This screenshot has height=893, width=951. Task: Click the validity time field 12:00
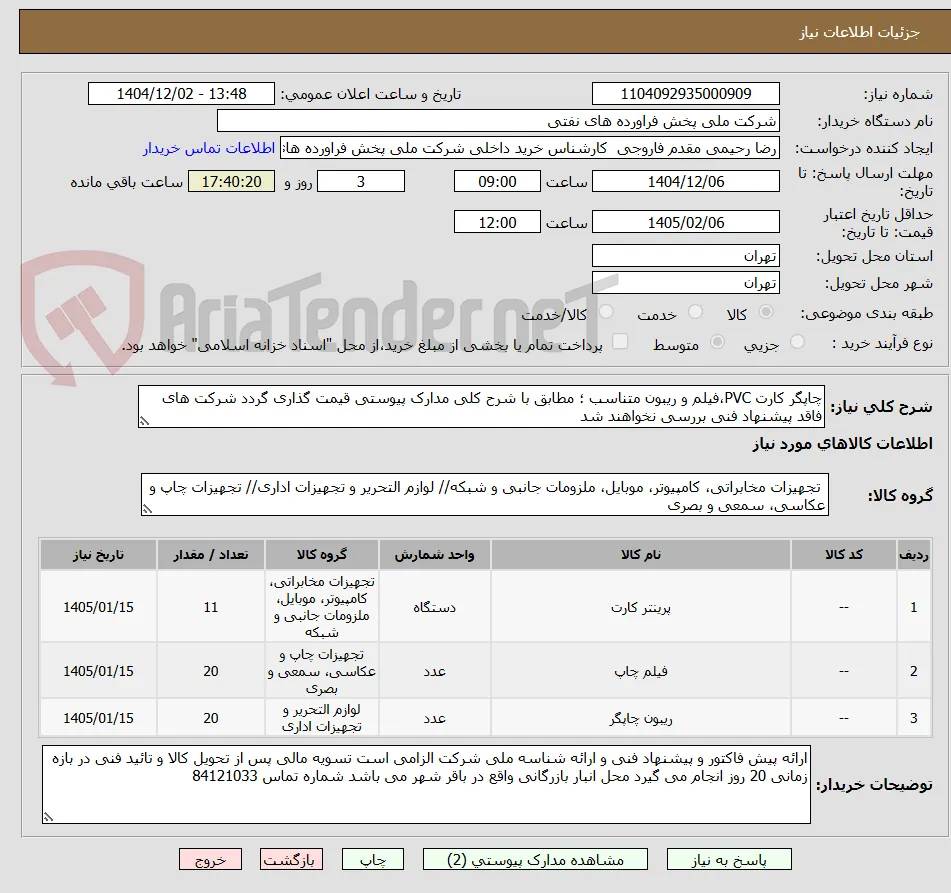coord(497,222)
